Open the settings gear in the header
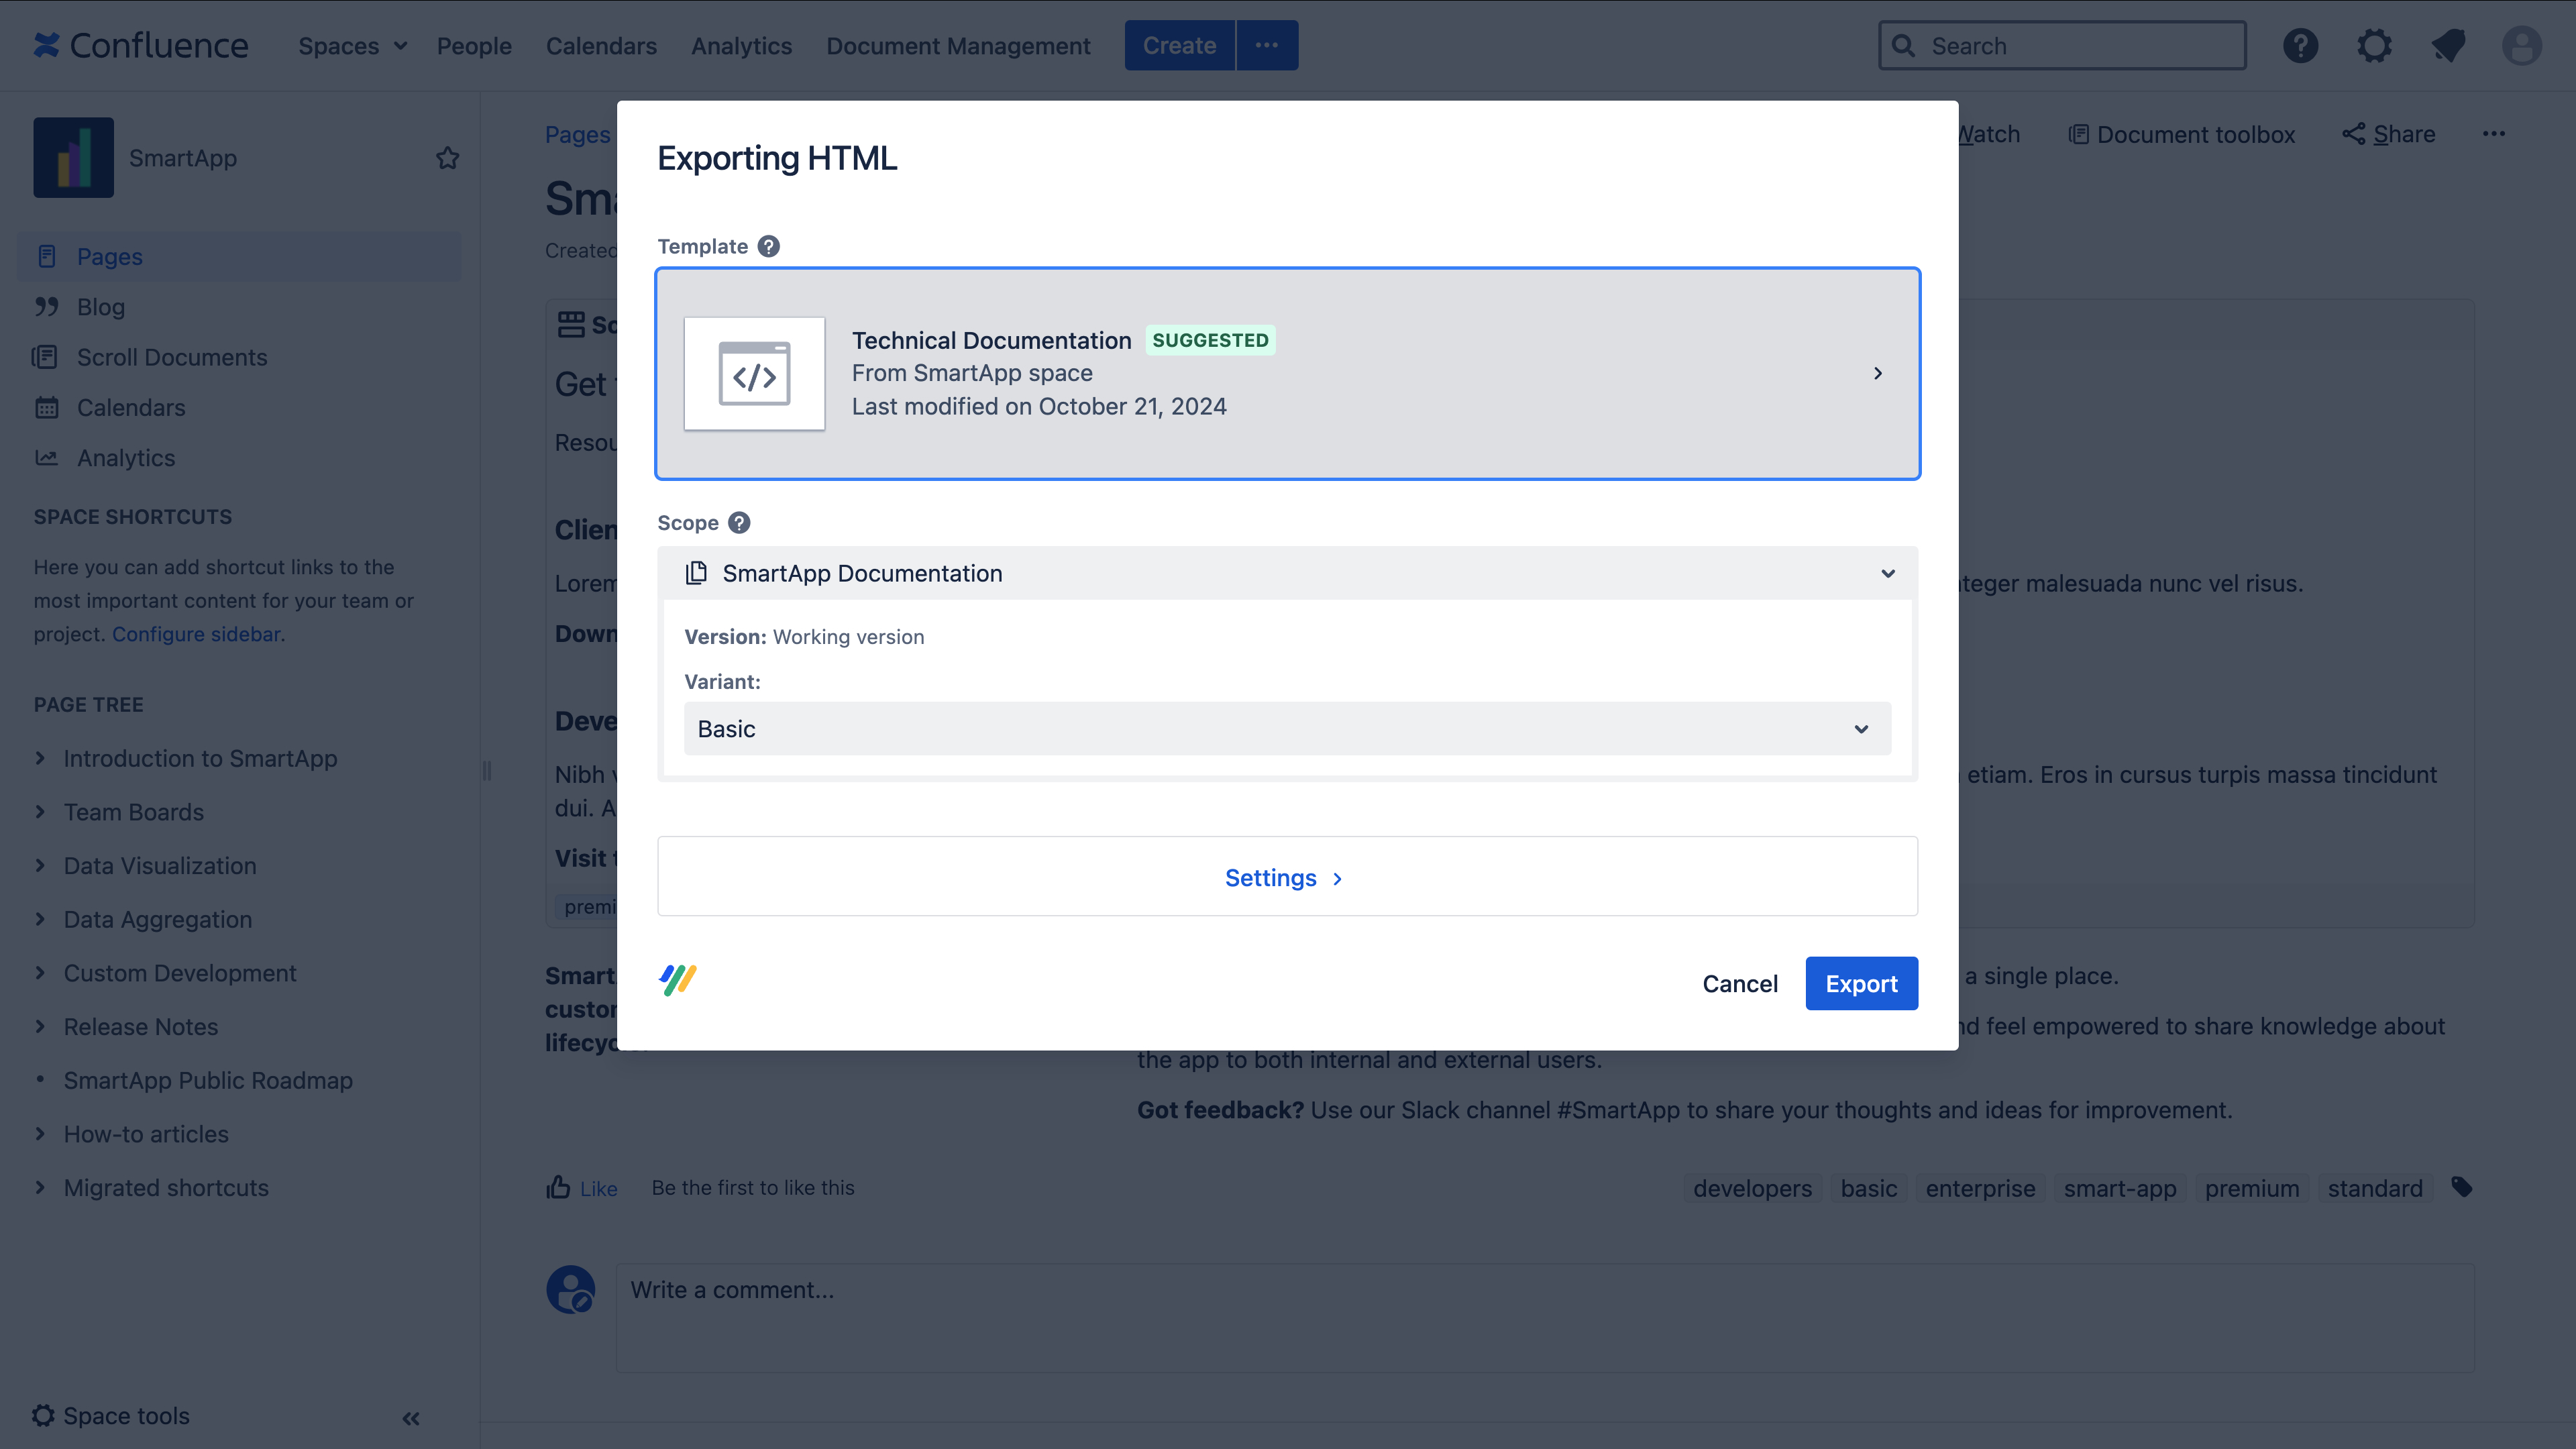The width and height of the screenshot is (2576, 1449). click(2374, 46)
